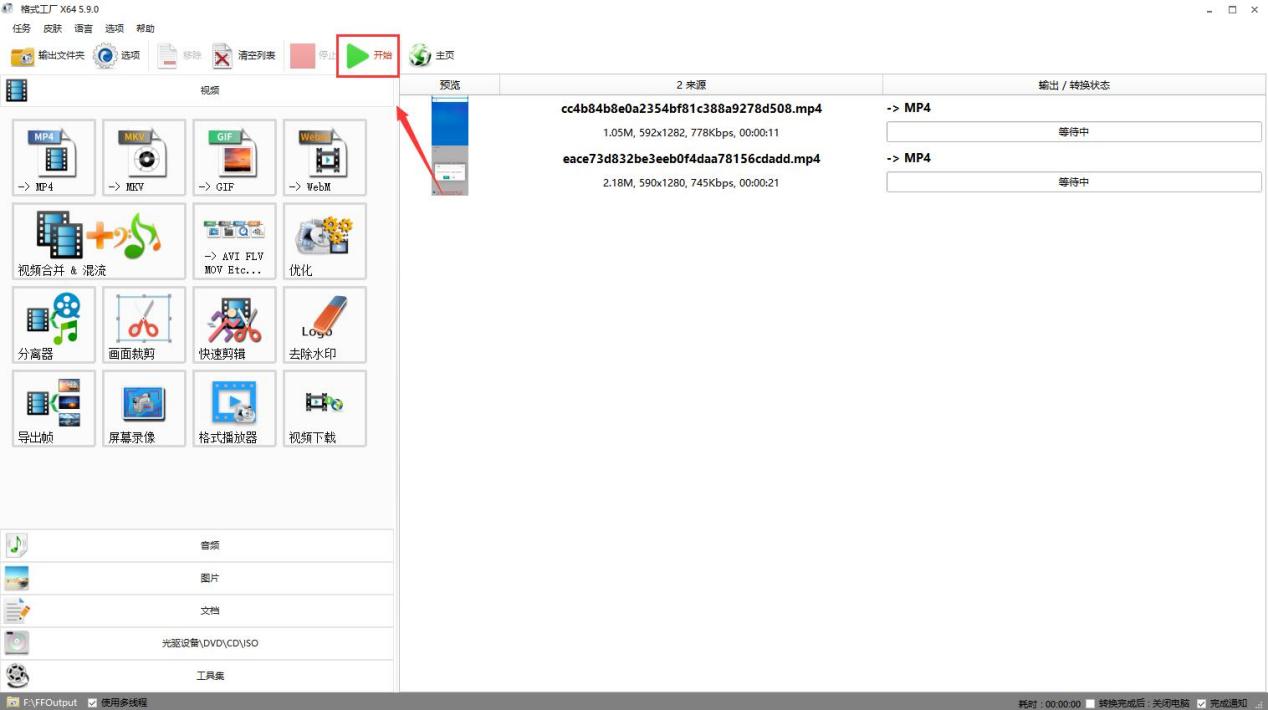Open the 视频合并 & 混流 tool
The height and width of the screenshot is (710, 1268).
coord(99,241)
